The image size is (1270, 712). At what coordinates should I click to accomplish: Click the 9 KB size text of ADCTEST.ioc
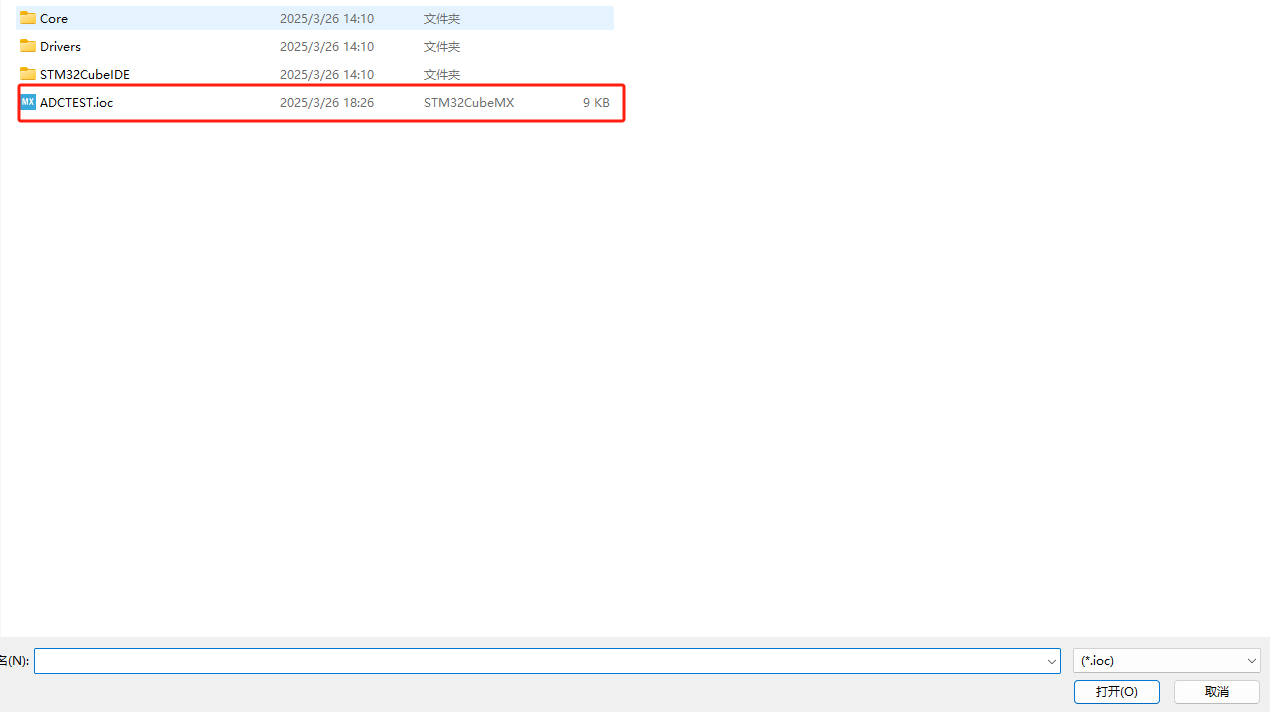[x=595, y=102]
